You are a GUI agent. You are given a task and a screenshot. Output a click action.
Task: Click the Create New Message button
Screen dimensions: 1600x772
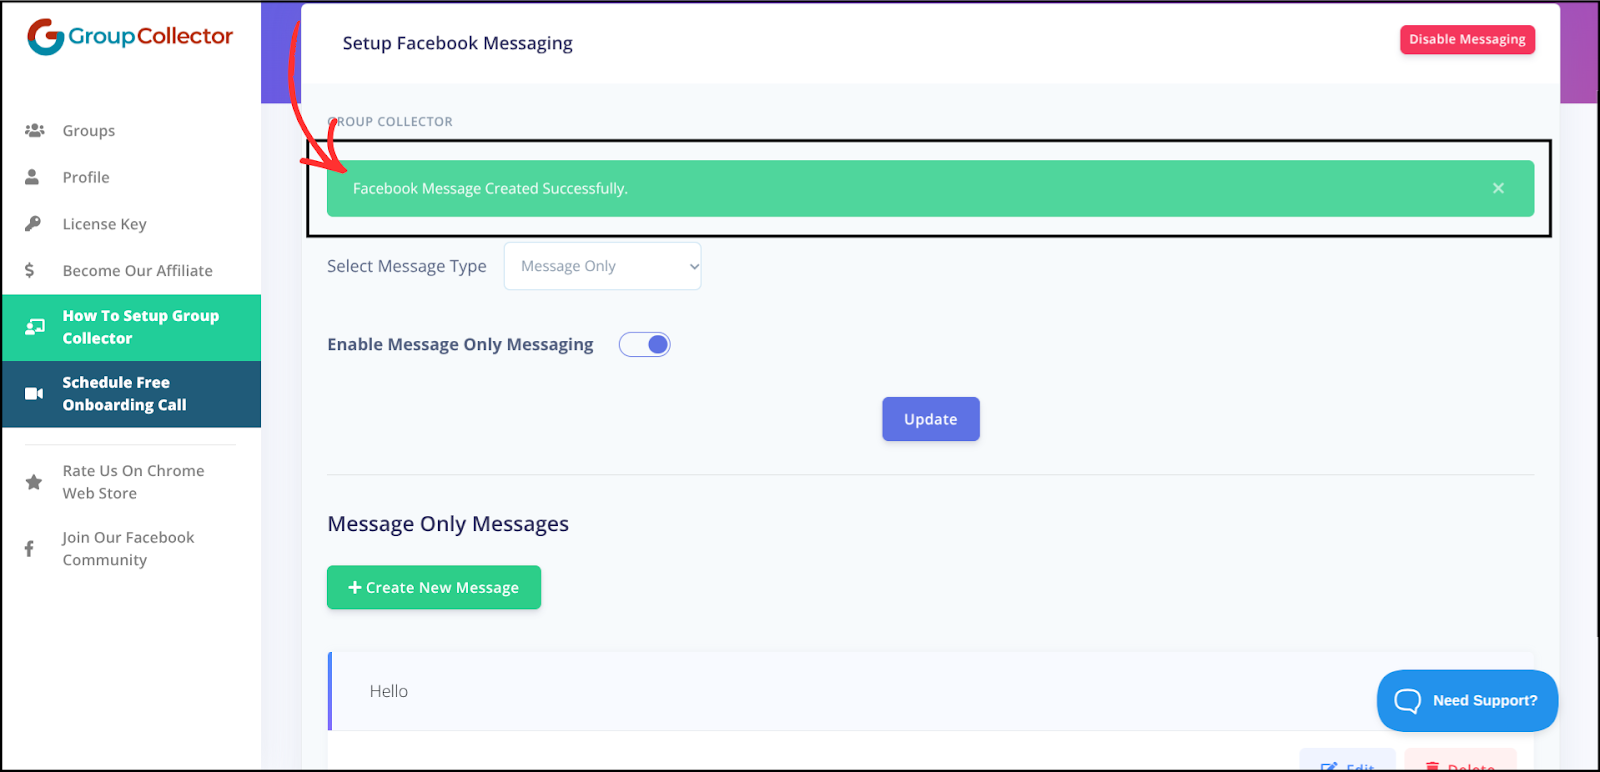point(434,587)
